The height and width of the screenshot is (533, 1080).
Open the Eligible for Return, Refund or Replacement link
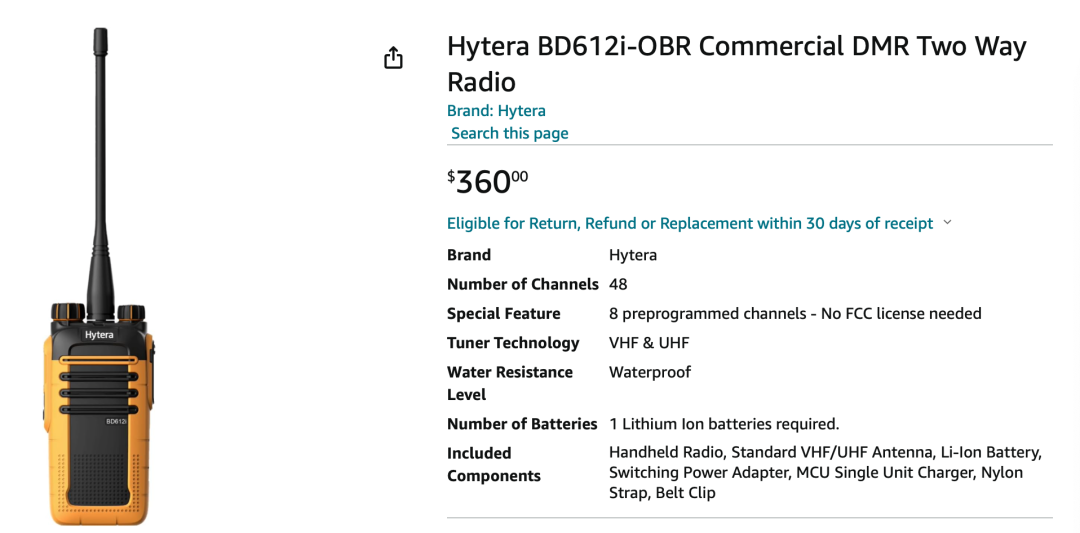pos(690,223)
